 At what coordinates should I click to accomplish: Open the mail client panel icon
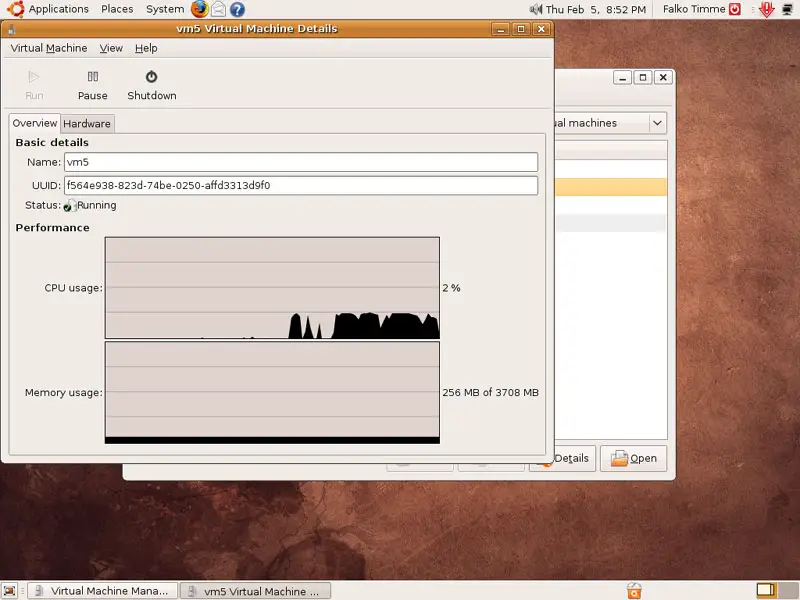coord(218,9)
